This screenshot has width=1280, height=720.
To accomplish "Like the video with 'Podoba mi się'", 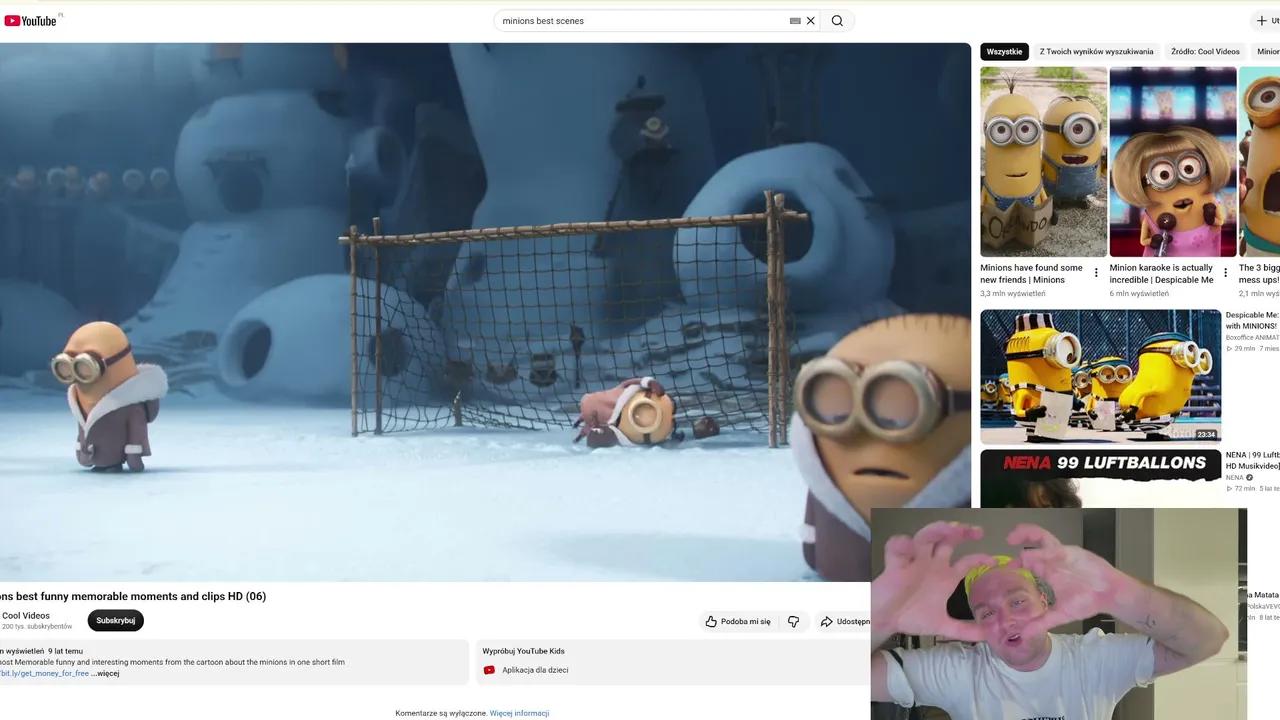I will pyautogui.click(x=738, y=621).
